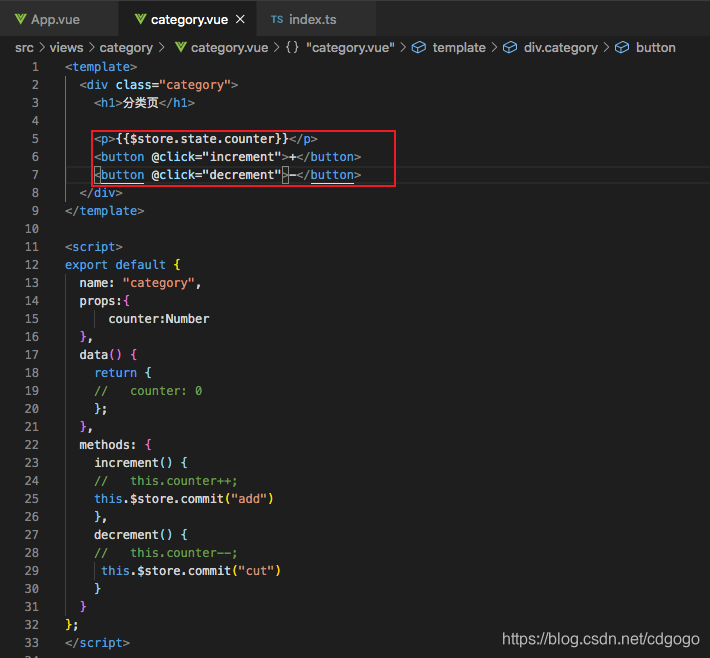Click line number 12 in the gutter
The width and height of the screenshot is (710, 658).
[x=32, y=265]
